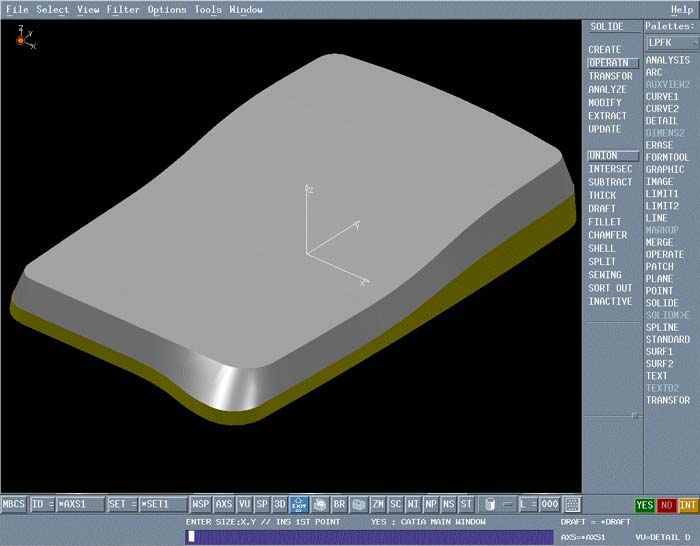Choose the SURF1 palette entry

659,352
